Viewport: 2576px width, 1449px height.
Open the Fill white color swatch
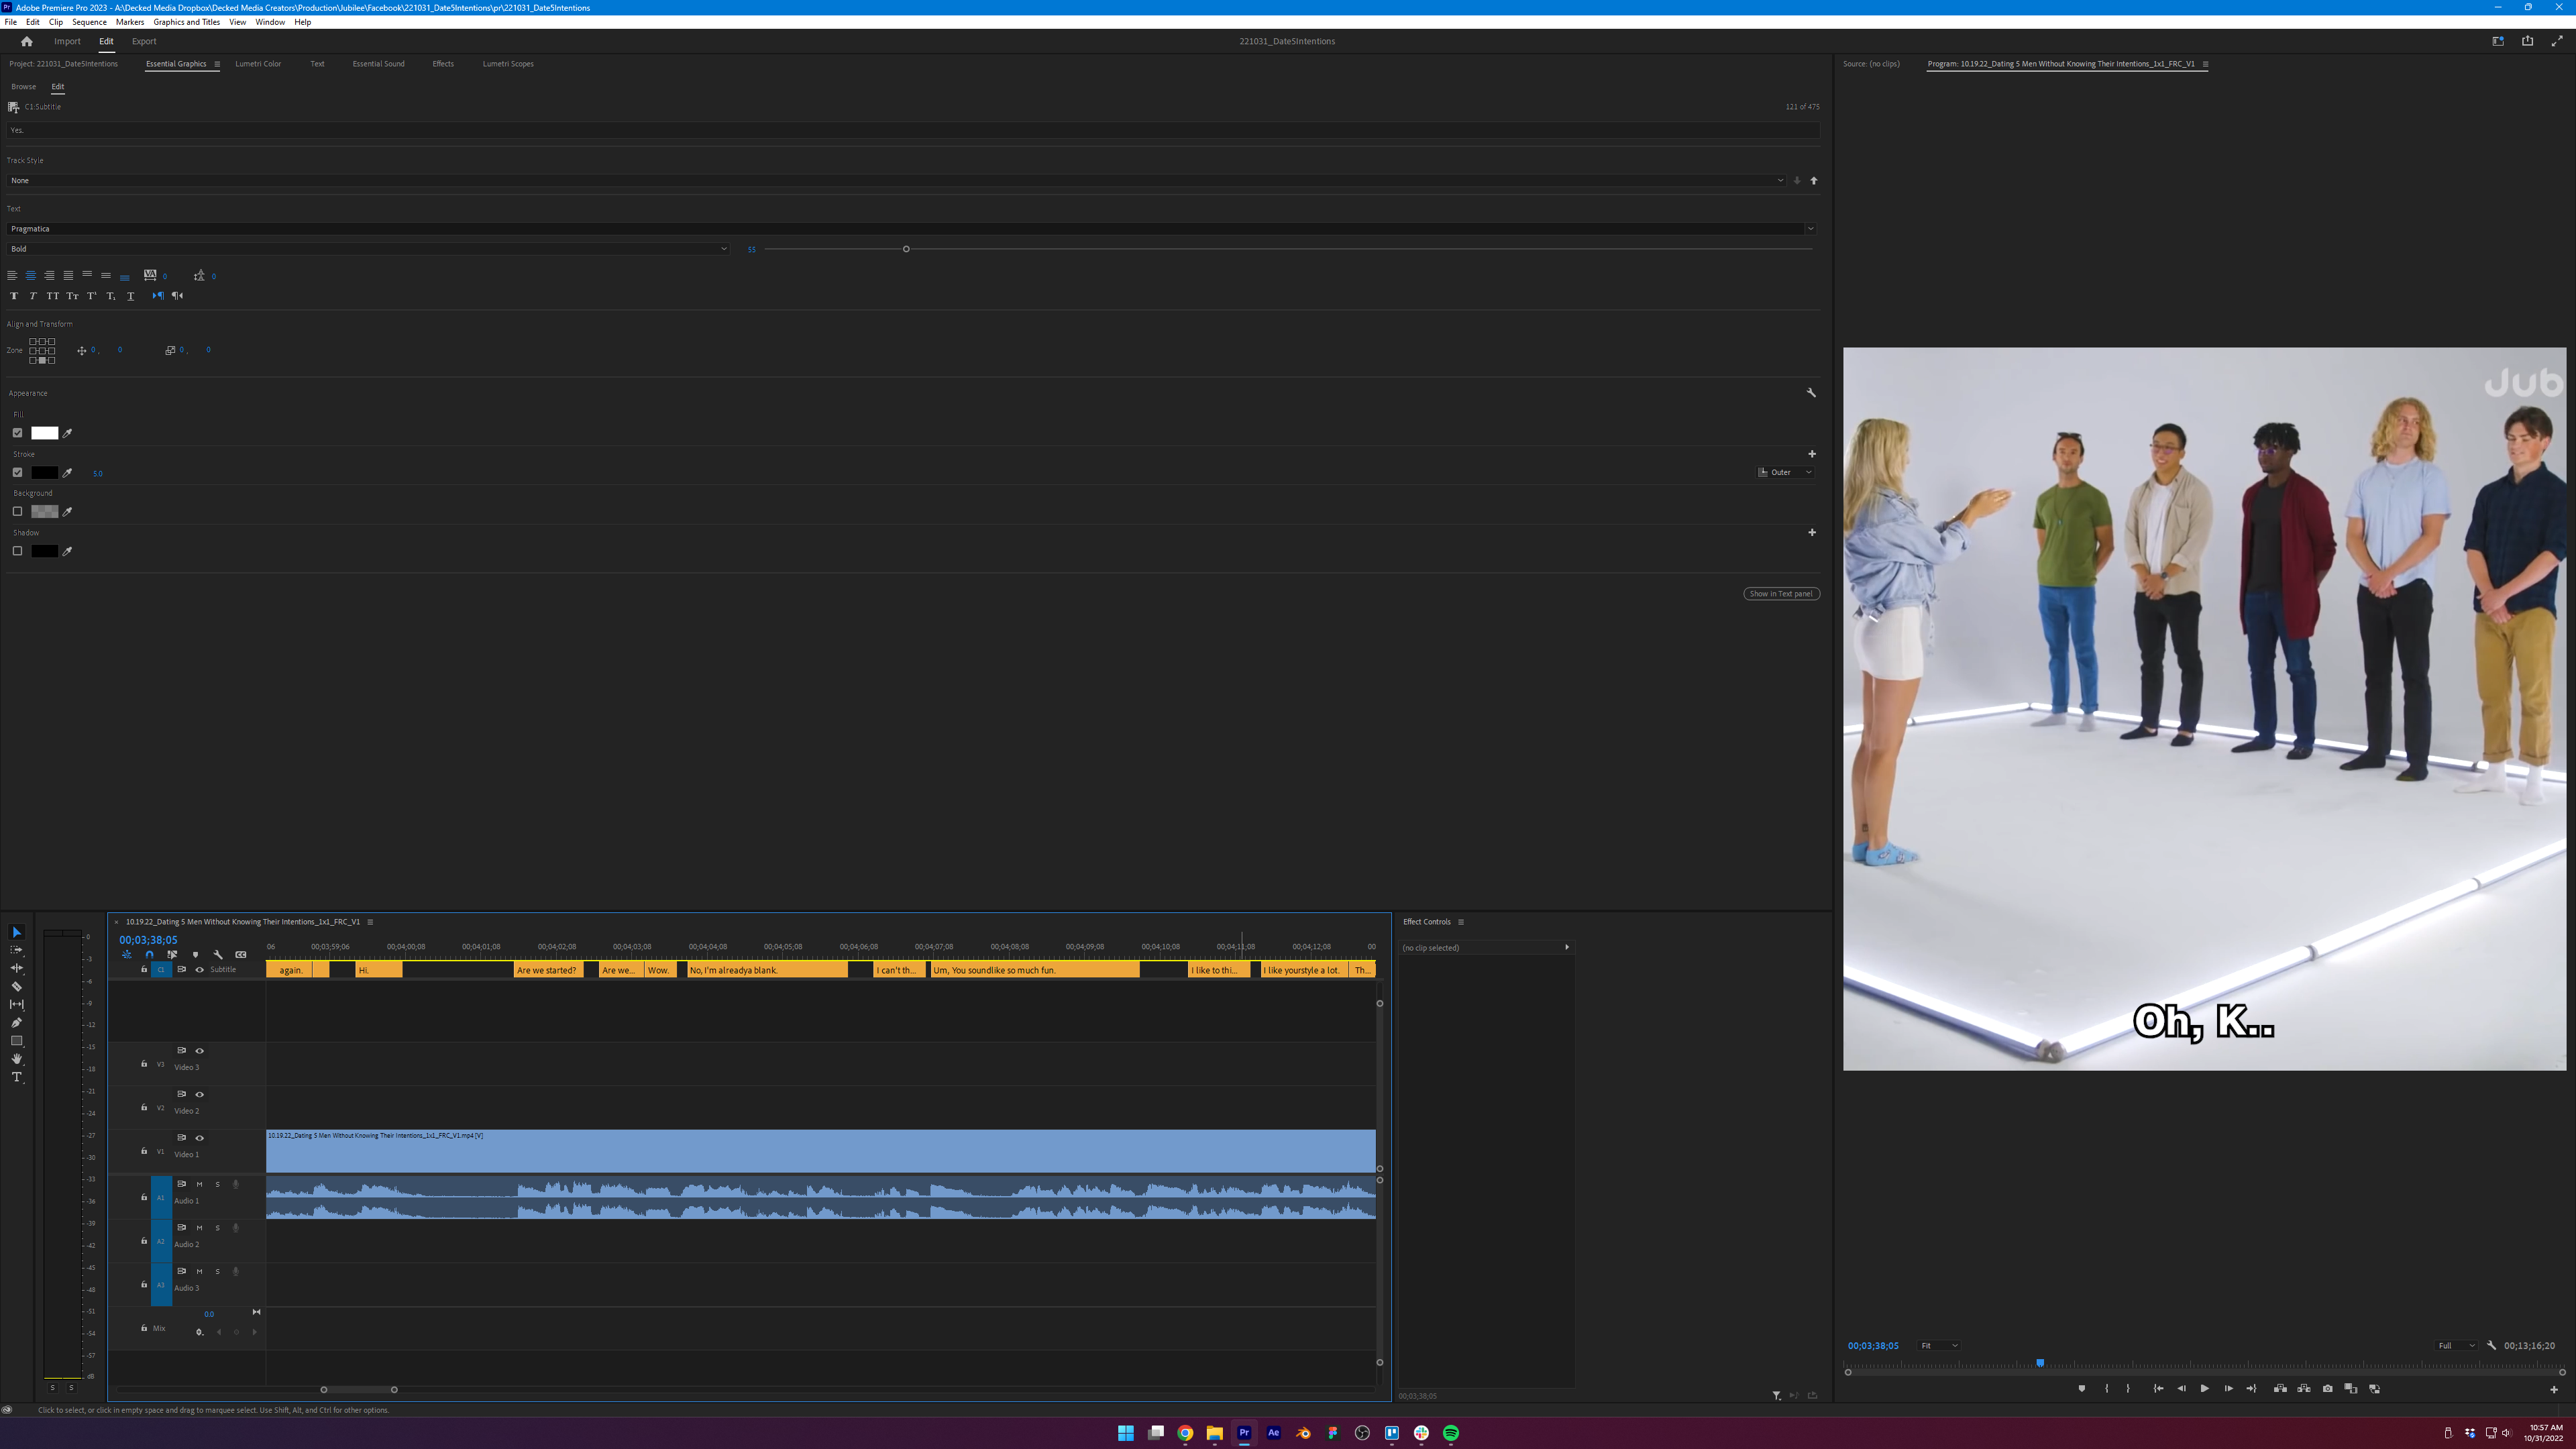point(44,433)
